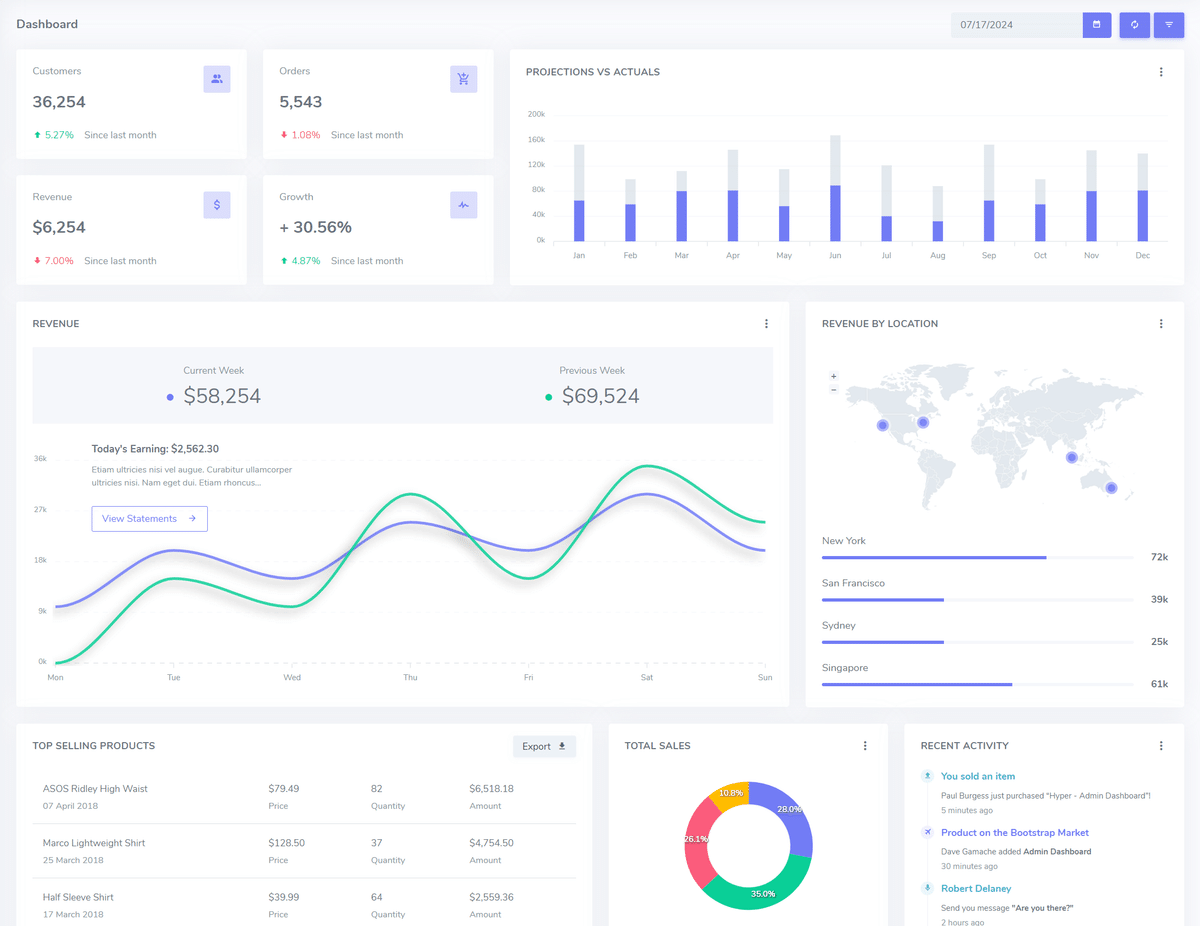This screenshot has height=926, width=1200.
Task: Open Projections vs Actuals options menu
Action: coord(1161,72)
